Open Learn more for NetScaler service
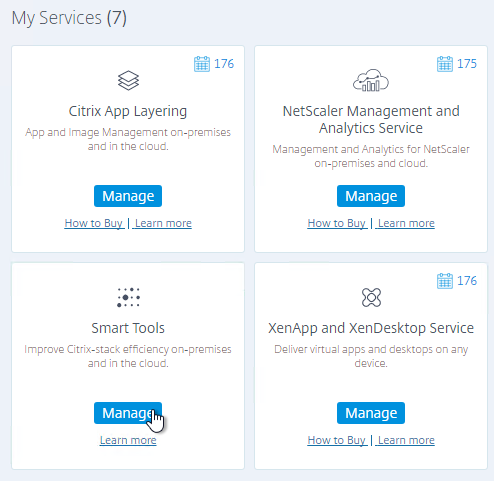The width and height of the screenshot is (494, 481). (406, 223)
